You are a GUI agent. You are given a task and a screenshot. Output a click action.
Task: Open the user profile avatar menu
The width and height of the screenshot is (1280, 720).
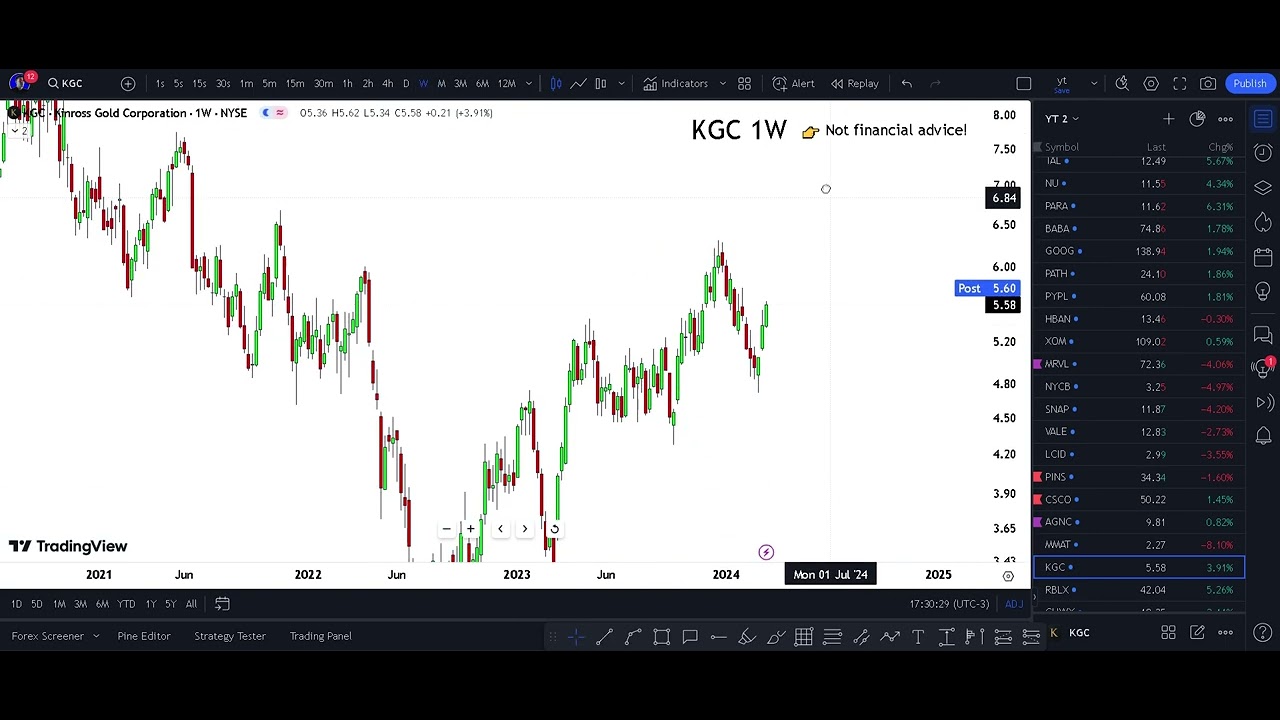pyautogui.click(x=18, y=83)
